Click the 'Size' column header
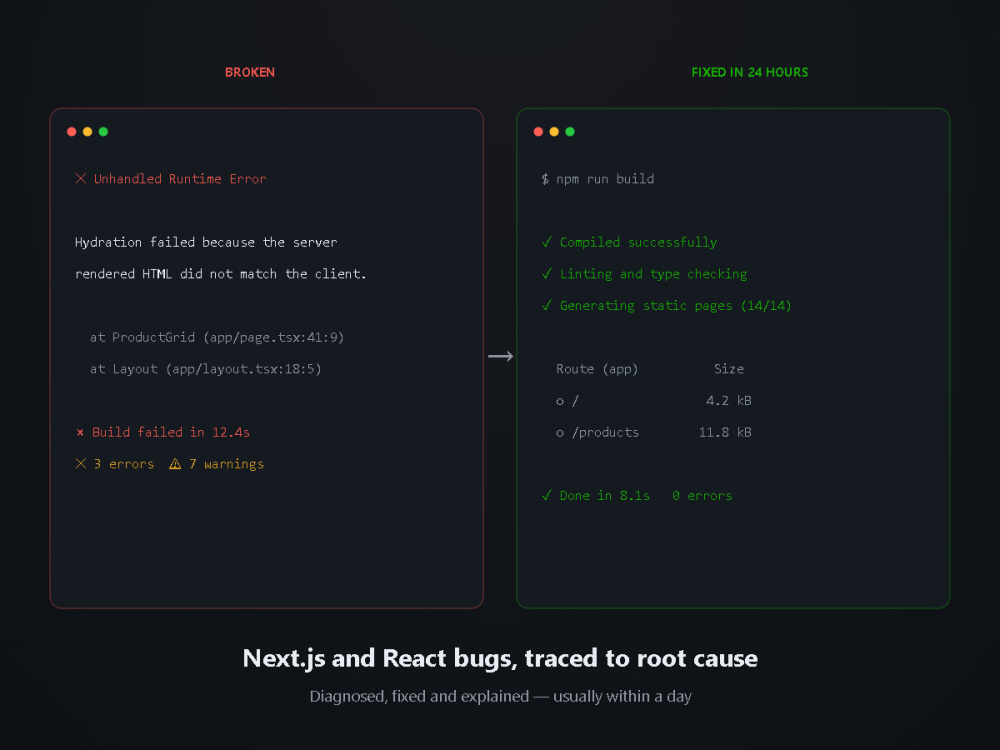 tap(729, 369)
